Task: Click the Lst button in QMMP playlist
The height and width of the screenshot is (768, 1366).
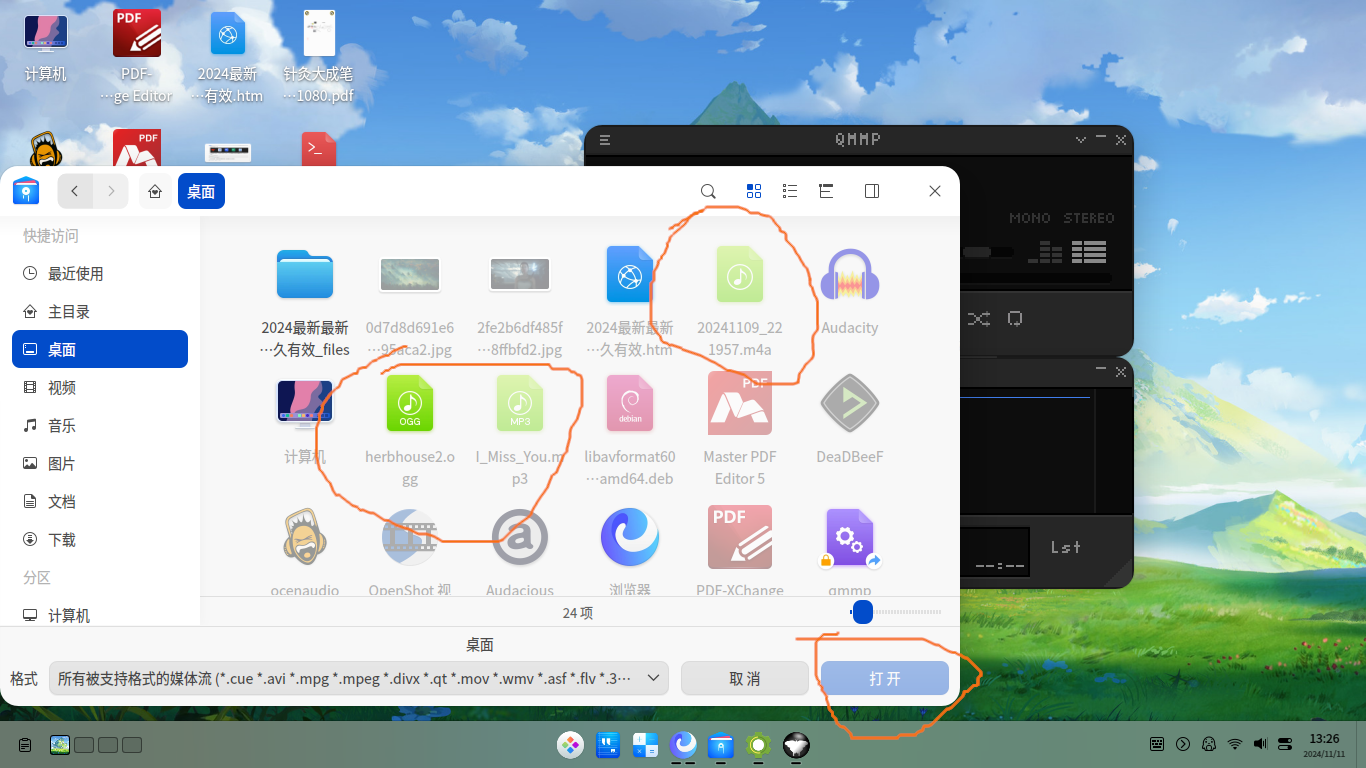Action: tap(1066, 547)
